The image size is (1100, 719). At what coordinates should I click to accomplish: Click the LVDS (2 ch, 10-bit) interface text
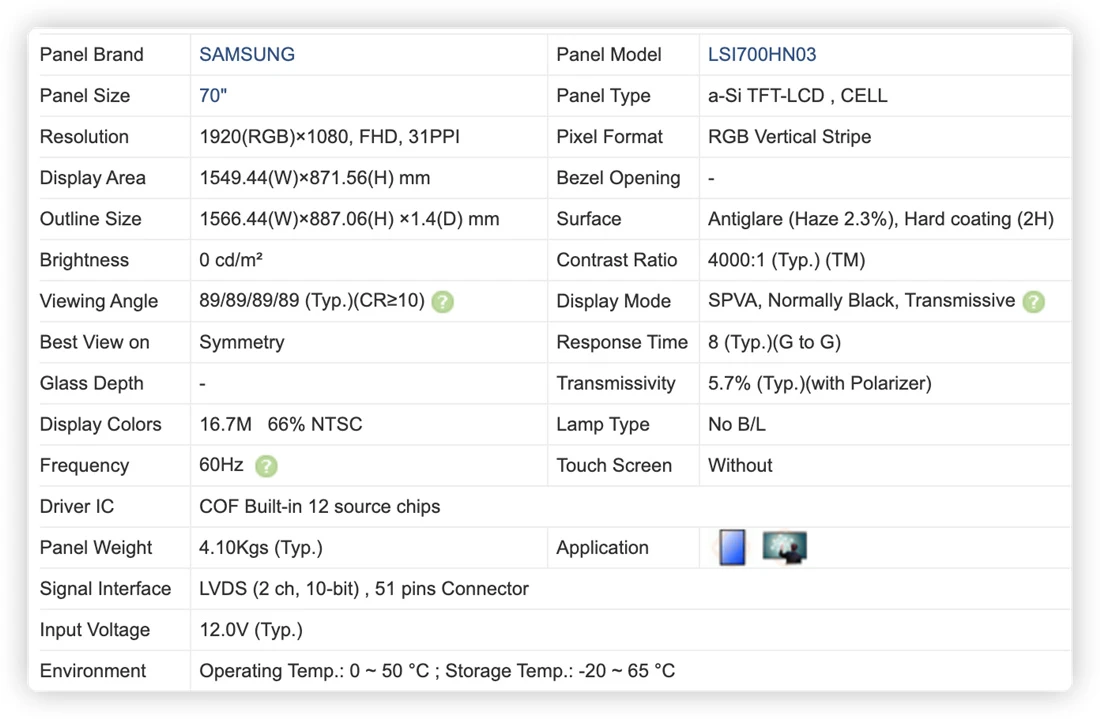[x=364, y=589]
